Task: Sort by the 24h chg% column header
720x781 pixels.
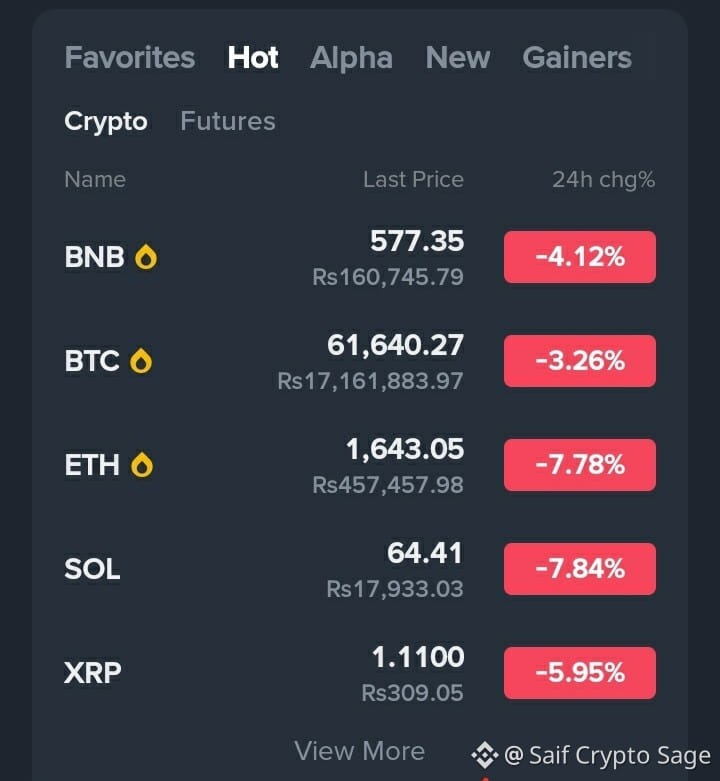Action: click(603, 180)
